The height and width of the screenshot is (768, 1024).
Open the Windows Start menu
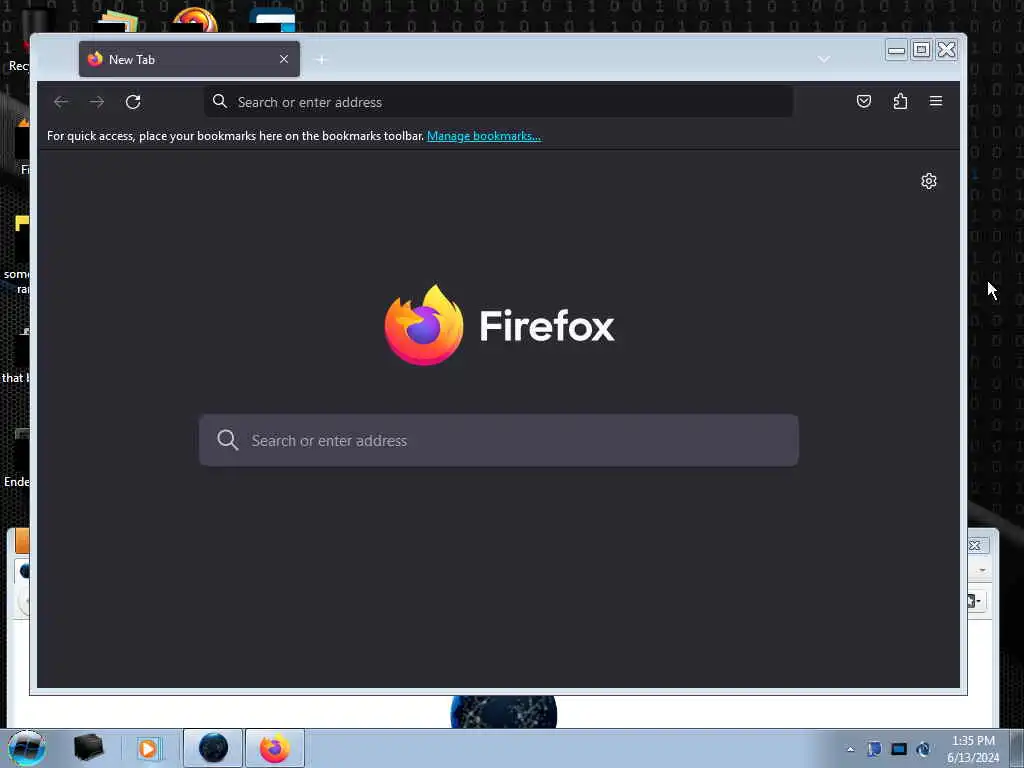(x=27, y=748)
